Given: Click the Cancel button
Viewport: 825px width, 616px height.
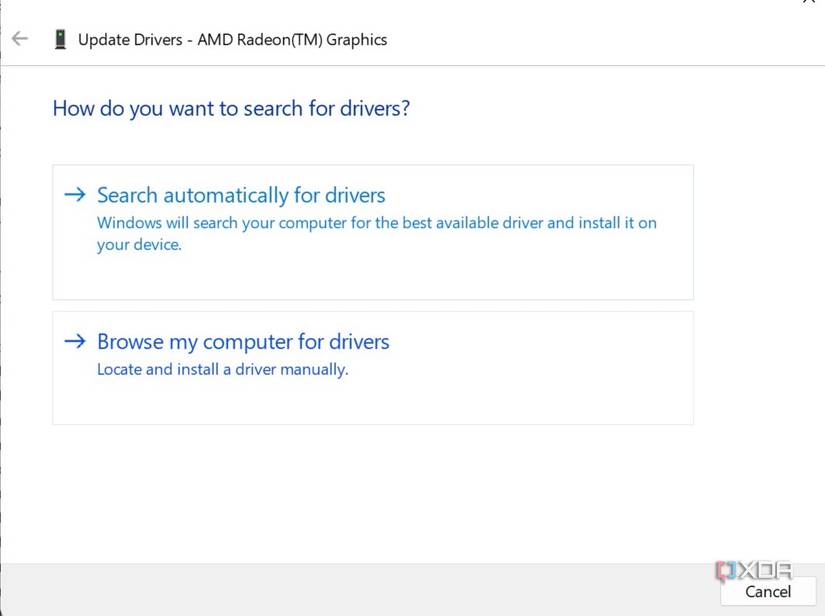Looking at the screenshot, I should coord(767,592).
